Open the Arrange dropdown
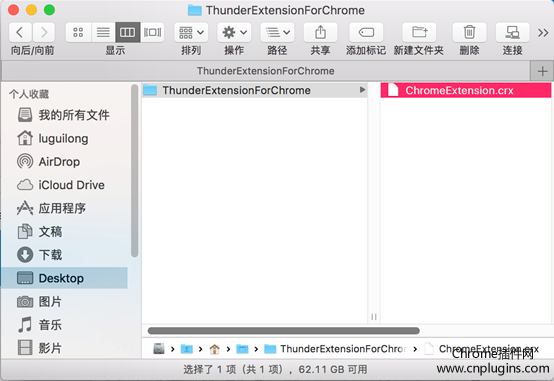554x381 pixels. 191,33
